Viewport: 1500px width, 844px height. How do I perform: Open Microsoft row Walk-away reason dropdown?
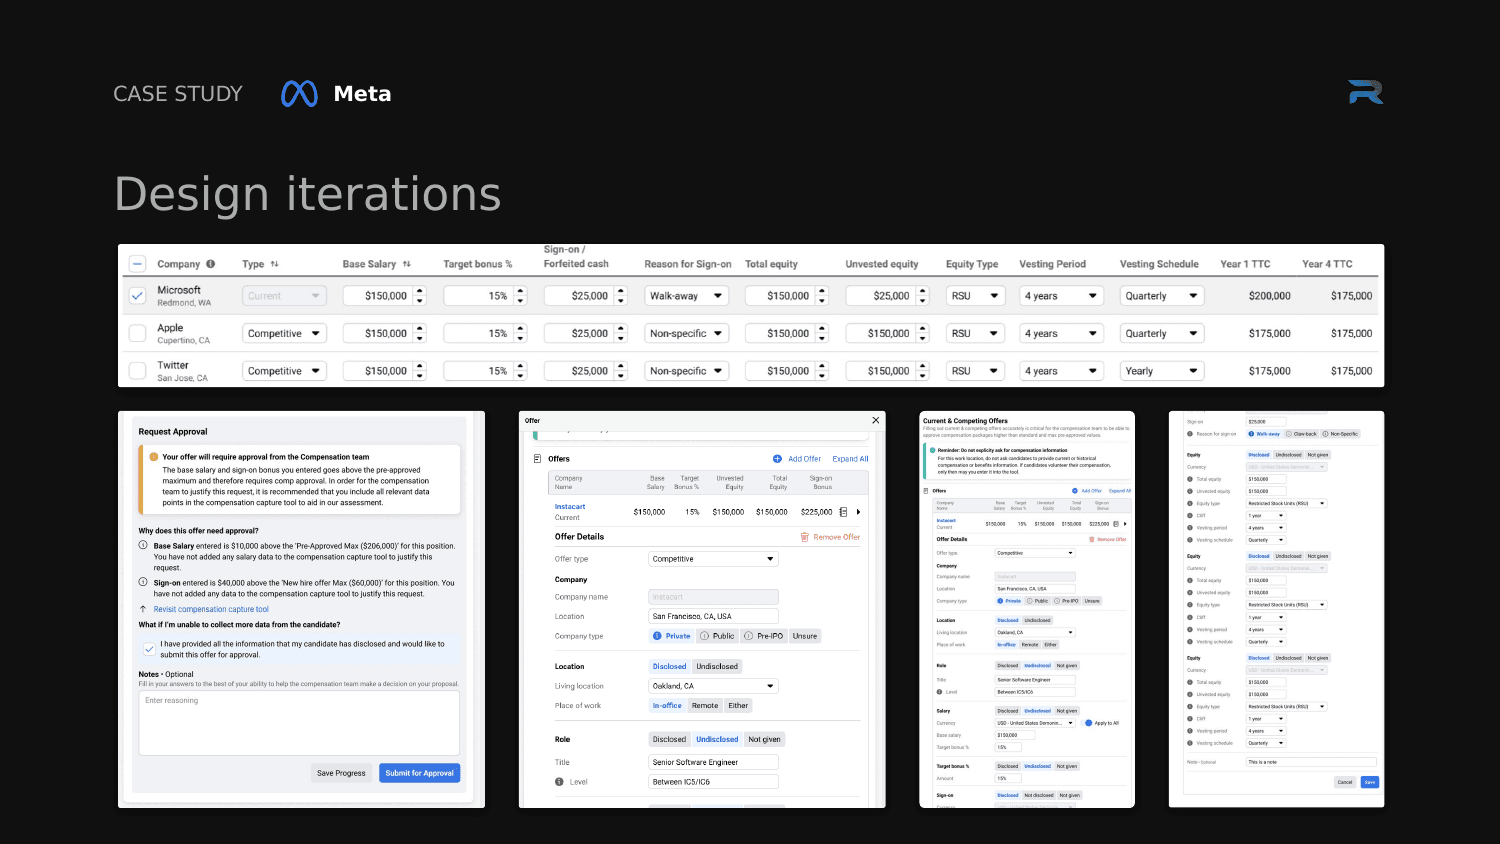coord(687,296)
